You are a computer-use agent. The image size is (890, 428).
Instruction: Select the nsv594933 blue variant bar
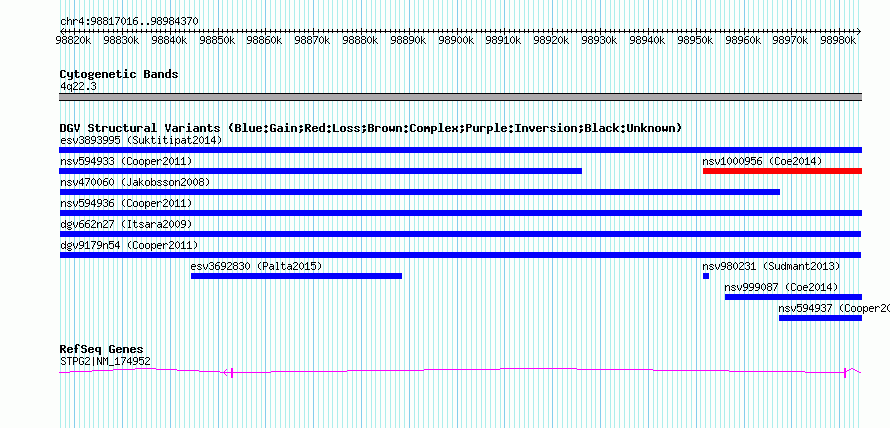tap(321, 171)
